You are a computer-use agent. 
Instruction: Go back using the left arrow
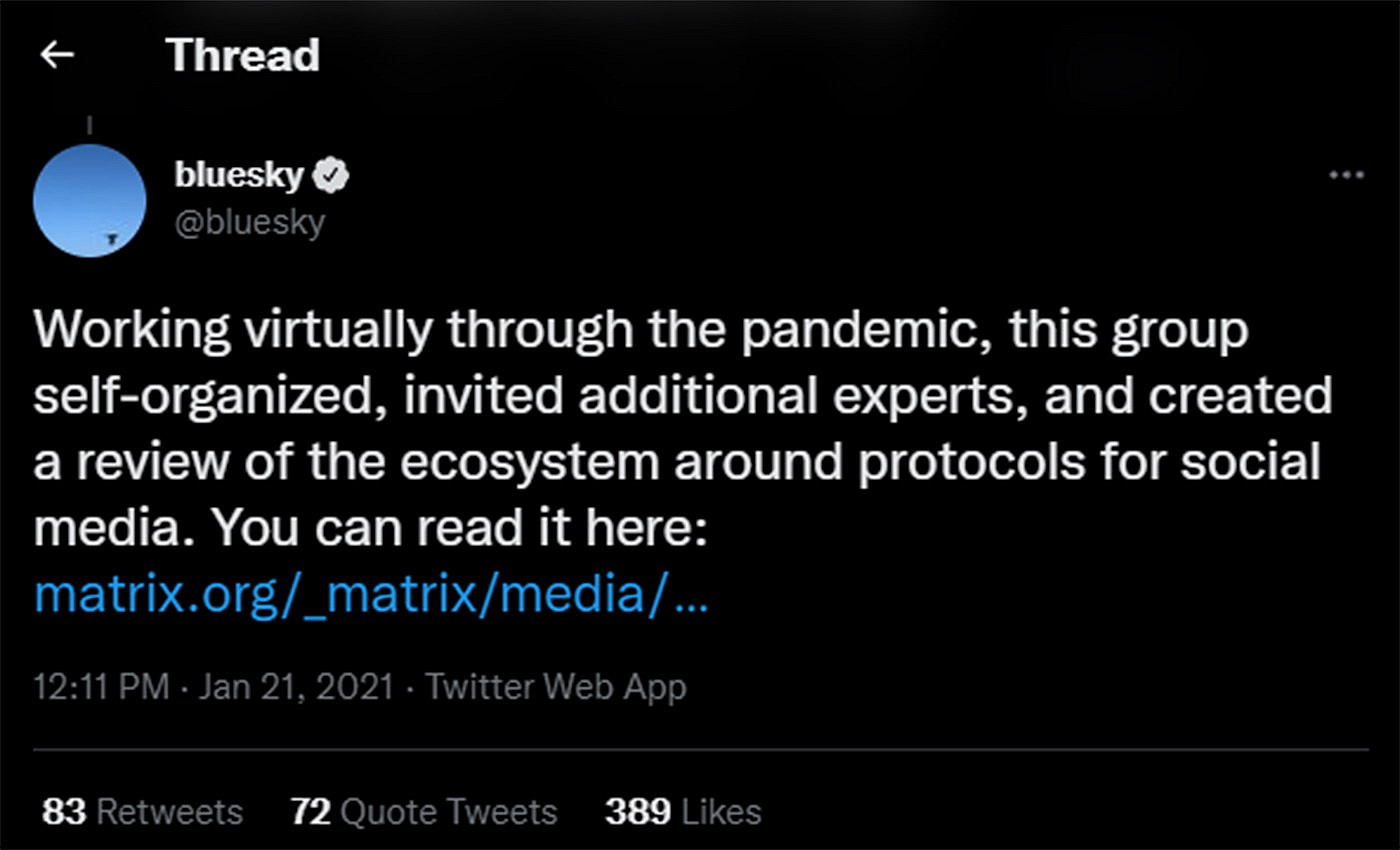[57, 56]
